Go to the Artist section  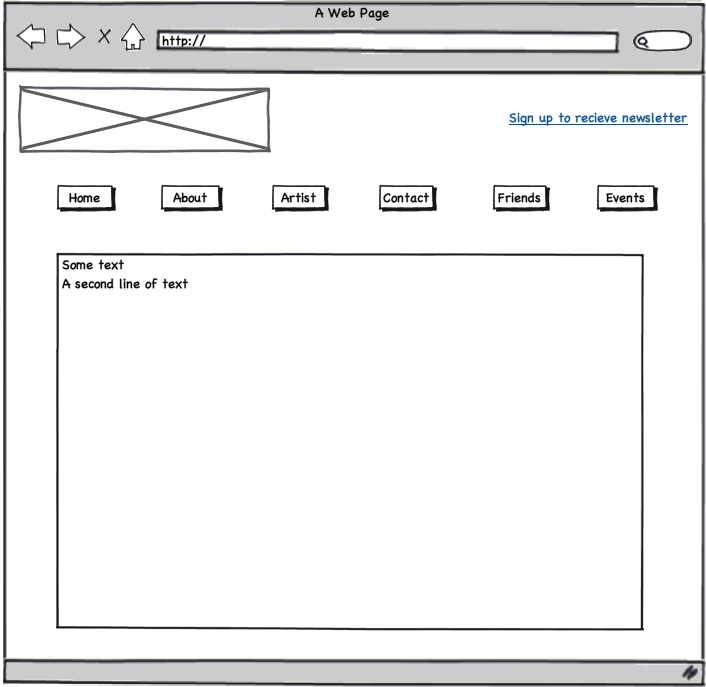click(x=298, y=198)
